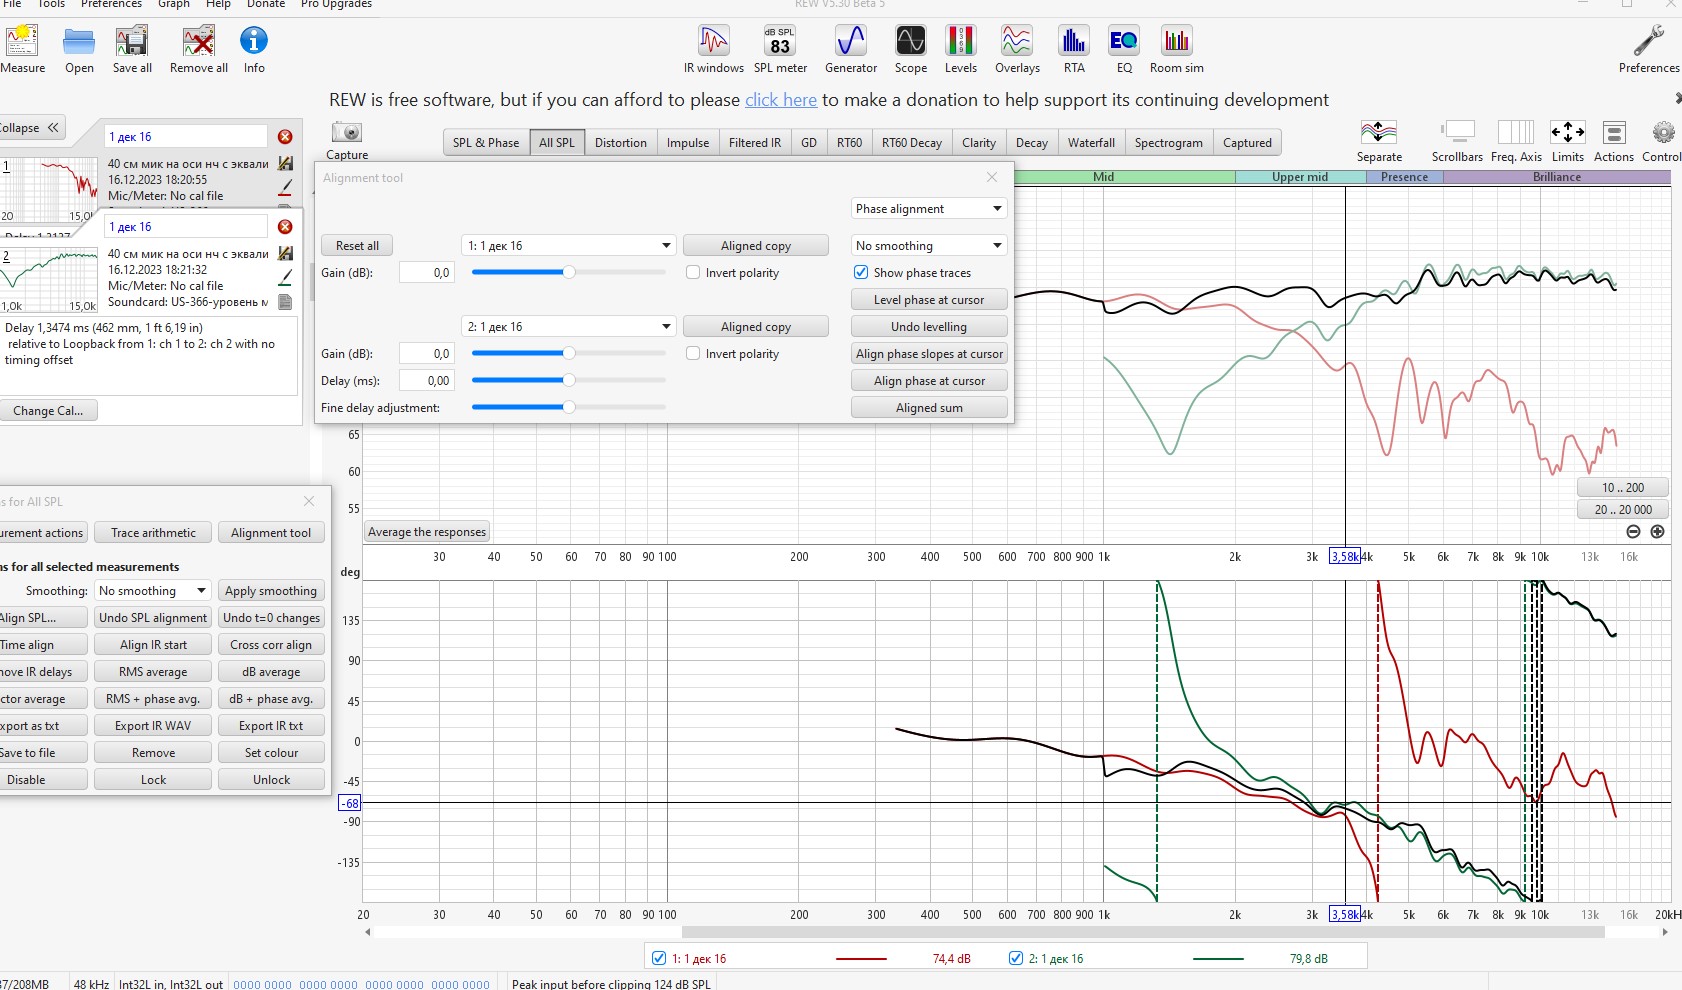1682x990 pixels.
Task: Click measurement 2 Delay input field
Action: click(x=427, y=381)
